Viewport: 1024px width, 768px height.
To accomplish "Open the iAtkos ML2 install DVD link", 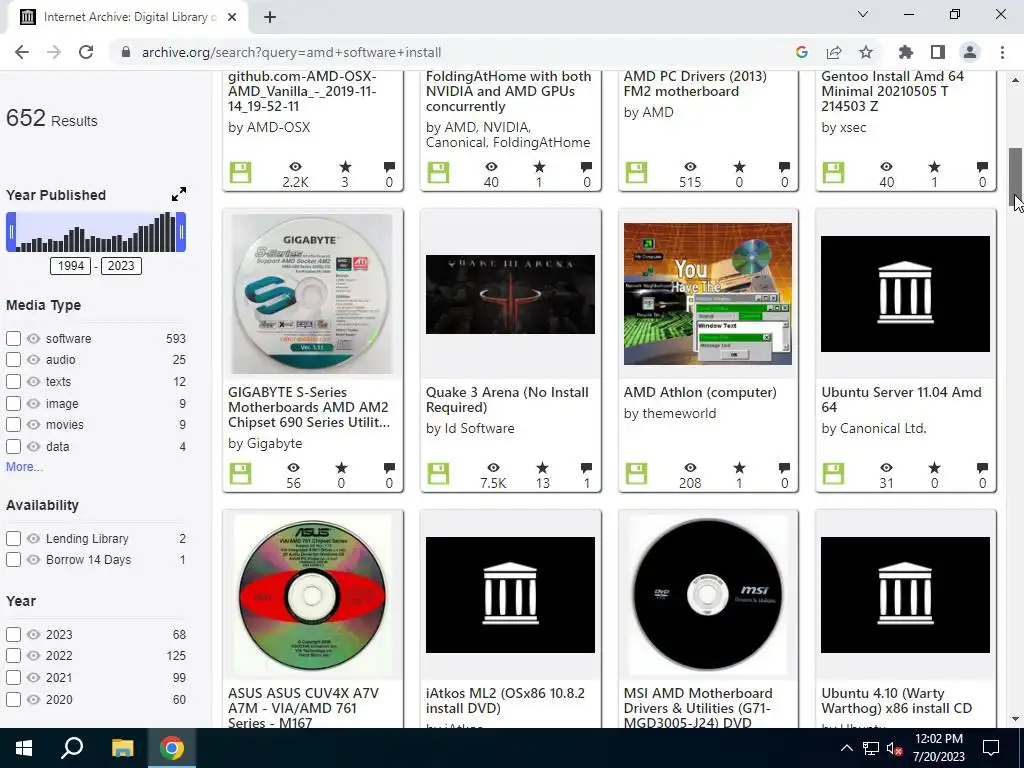I will [505, 701].
